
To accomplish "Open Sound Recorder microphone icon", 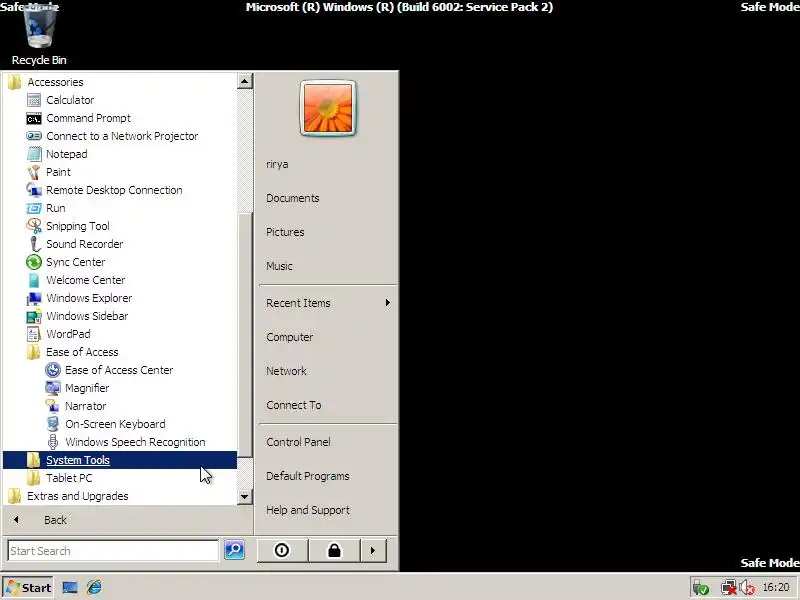I will click(x=34, y=244).
